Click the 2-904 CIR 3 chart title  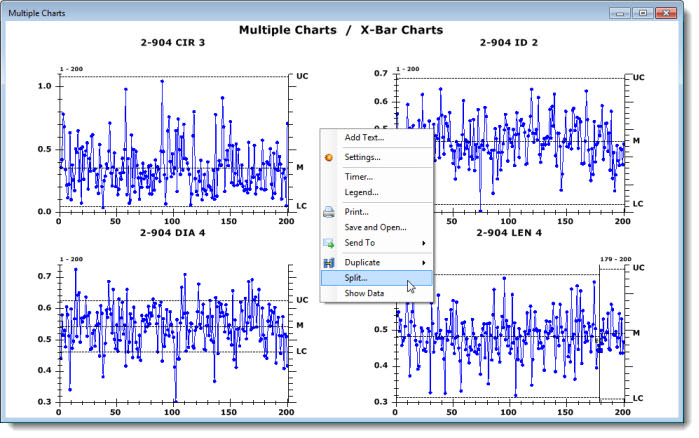(x=172, y=43)
